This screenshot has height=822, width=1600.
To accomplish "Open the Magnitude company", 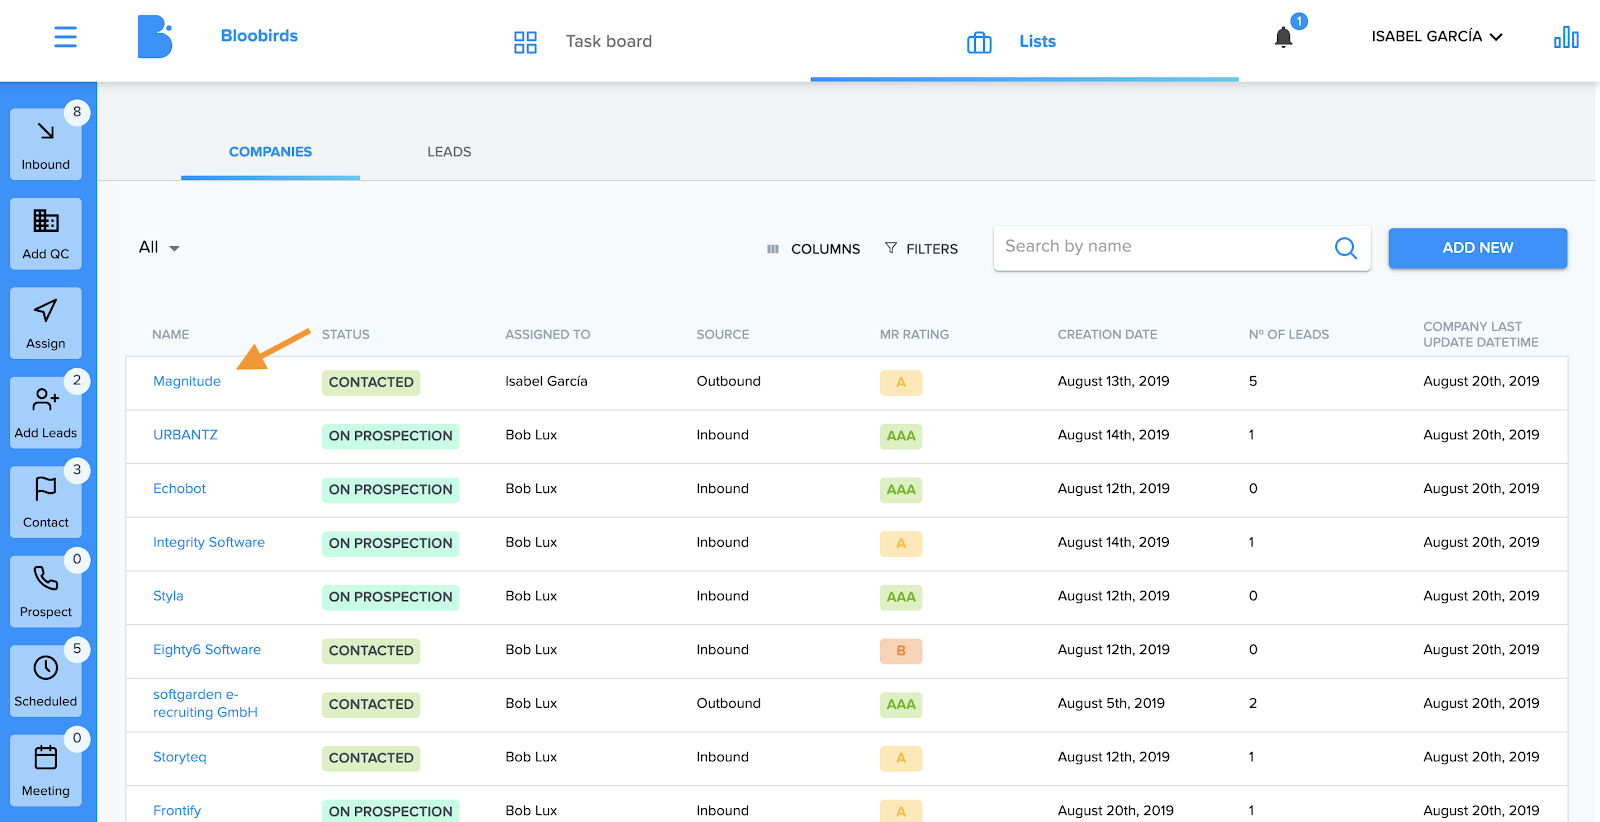I will 187,381.
